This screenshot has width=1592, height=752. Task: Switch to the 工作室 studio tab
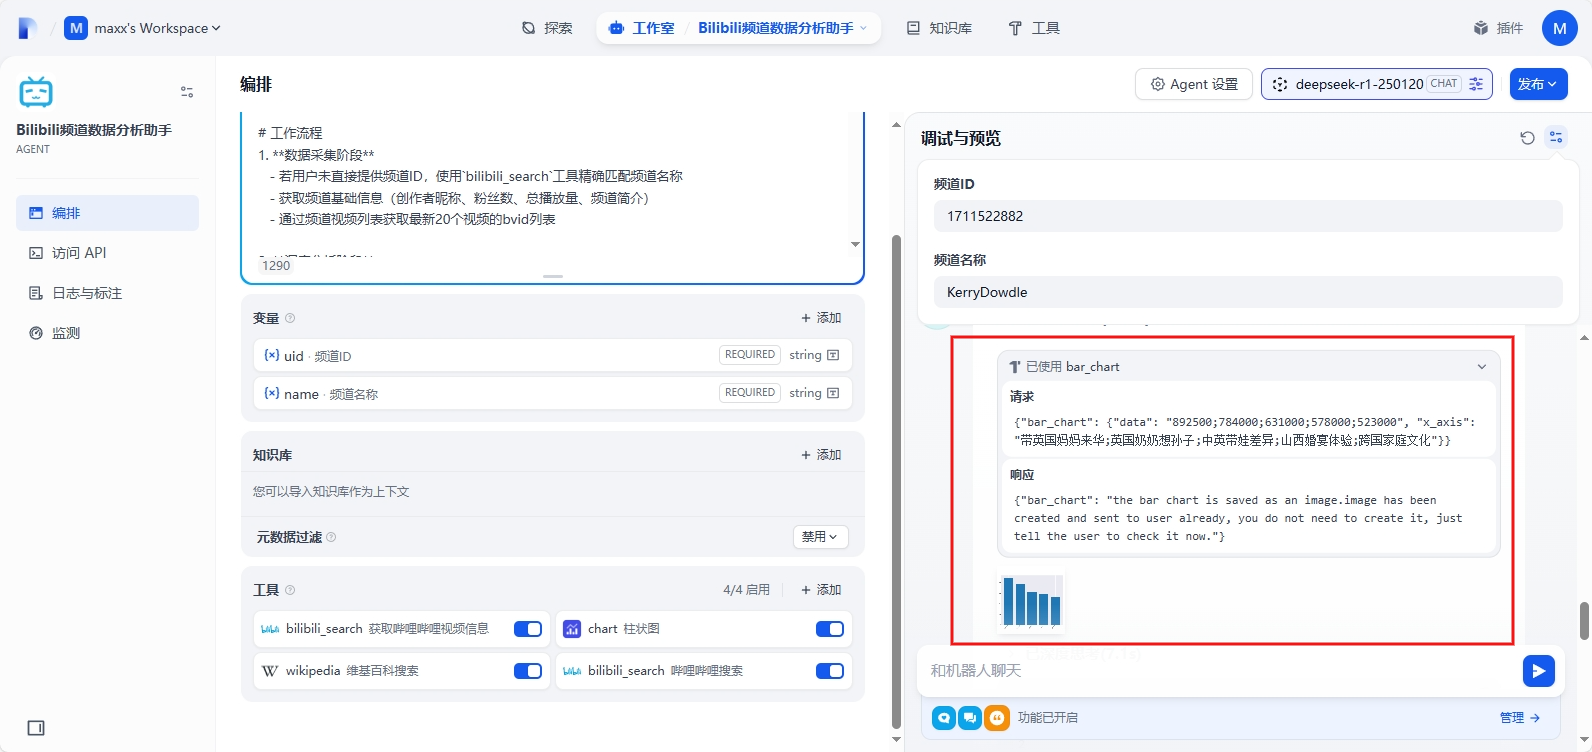642,28
